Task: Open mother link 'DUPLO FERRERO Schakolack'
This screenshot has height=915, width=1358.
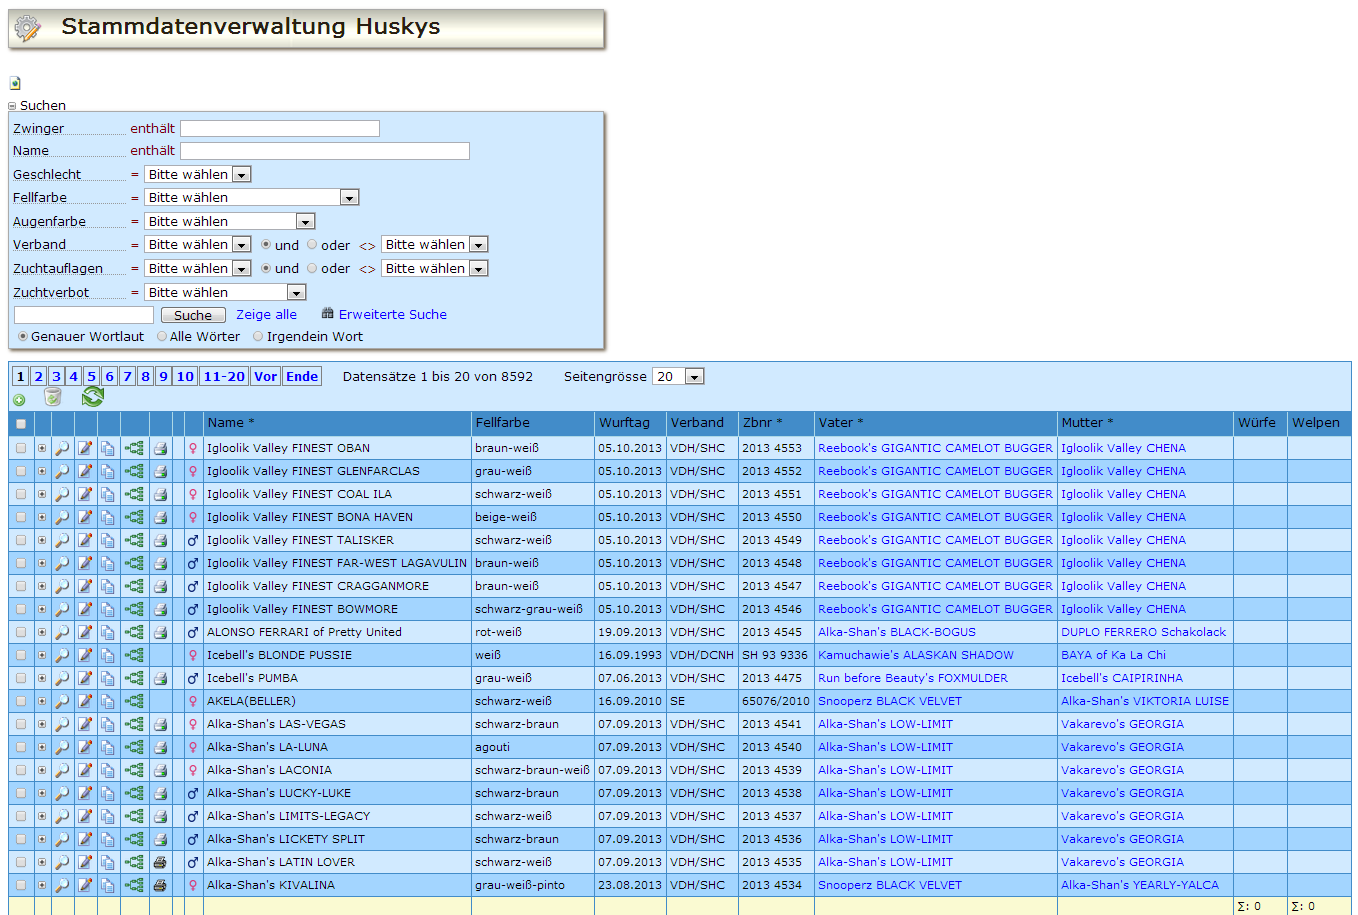Action: tap(1143, 632)
